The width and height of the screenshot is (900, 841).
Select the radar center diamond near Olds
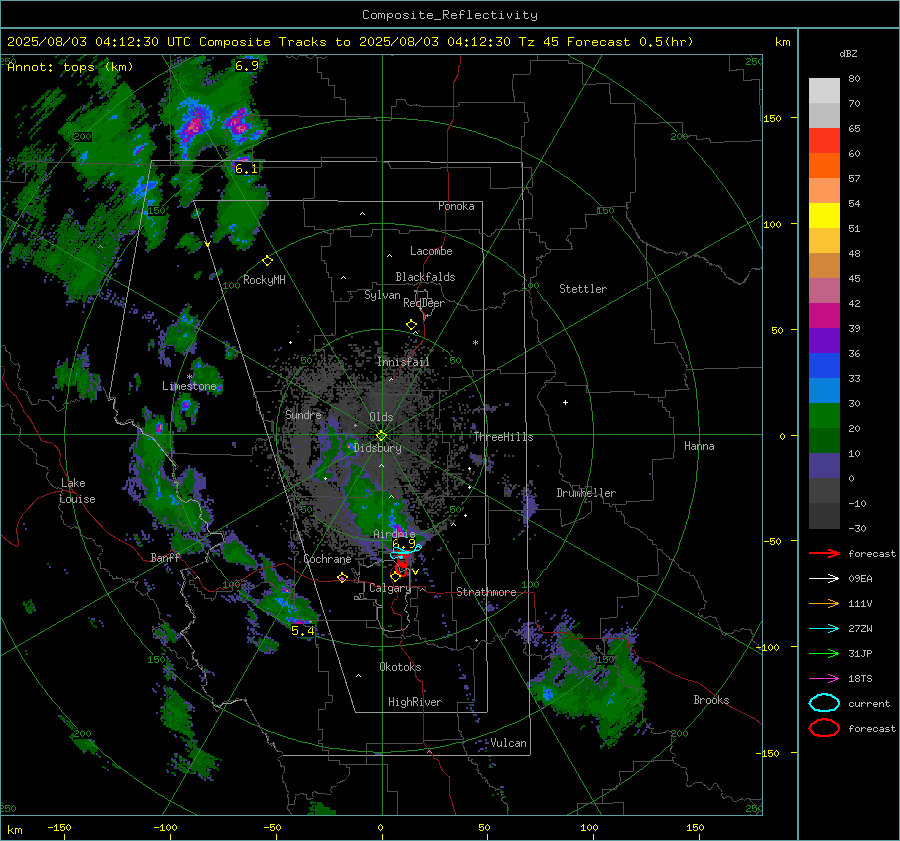pyautogui.click(x=381, y=436)
